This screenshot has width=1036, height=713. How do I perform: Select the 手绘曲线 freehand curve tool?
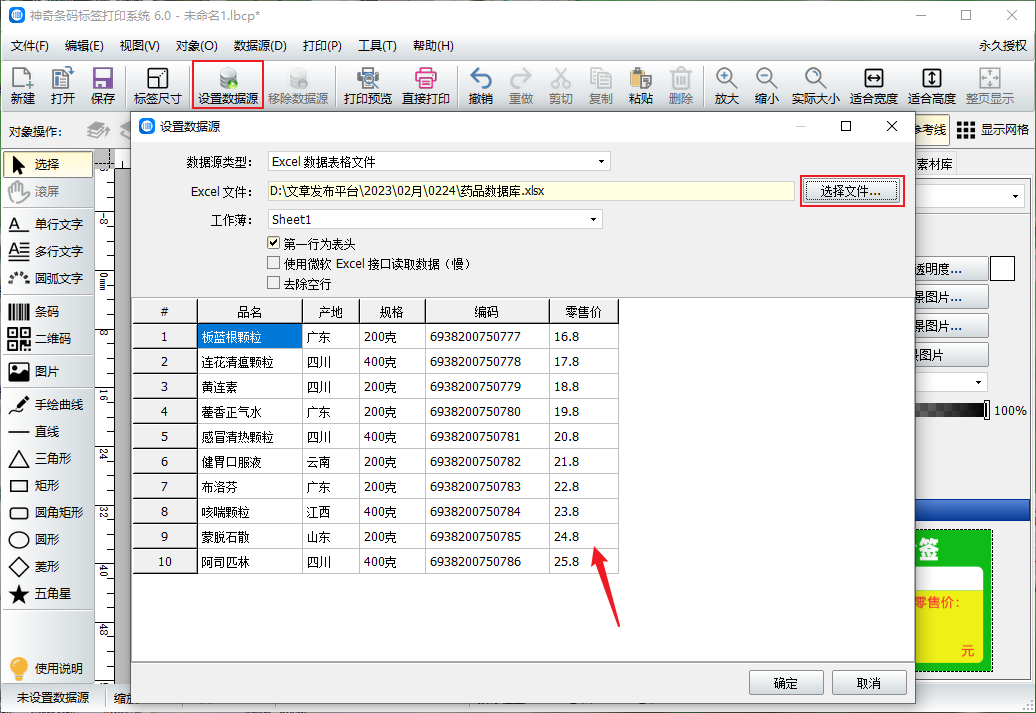[48, 404]
